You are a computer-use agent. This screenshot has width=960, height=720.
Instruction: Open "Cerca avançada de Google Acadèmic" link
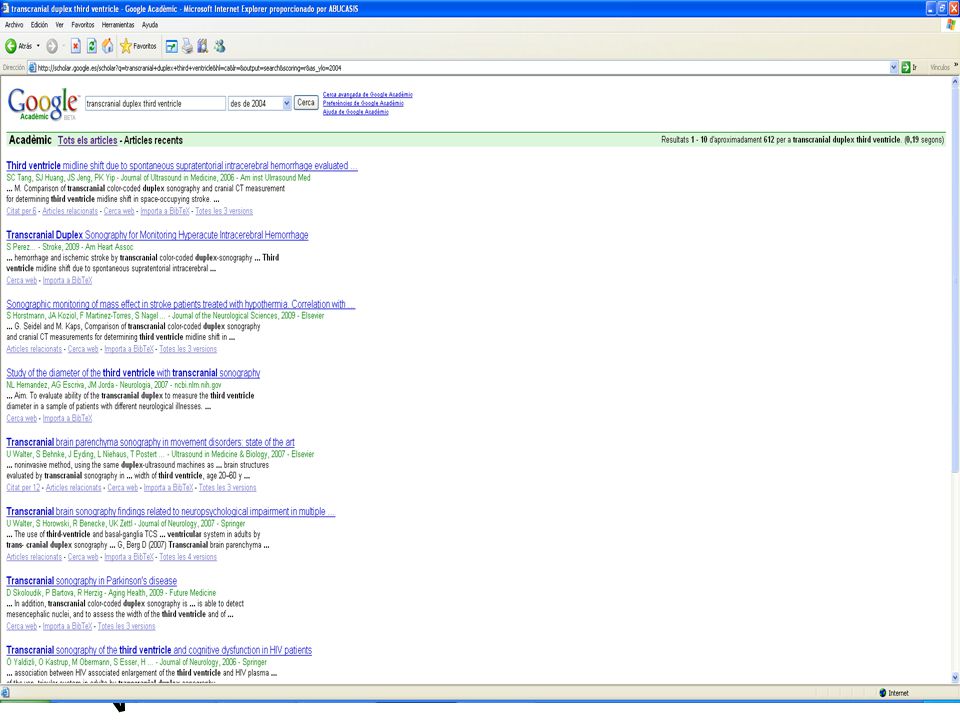[x=367, y=95]
